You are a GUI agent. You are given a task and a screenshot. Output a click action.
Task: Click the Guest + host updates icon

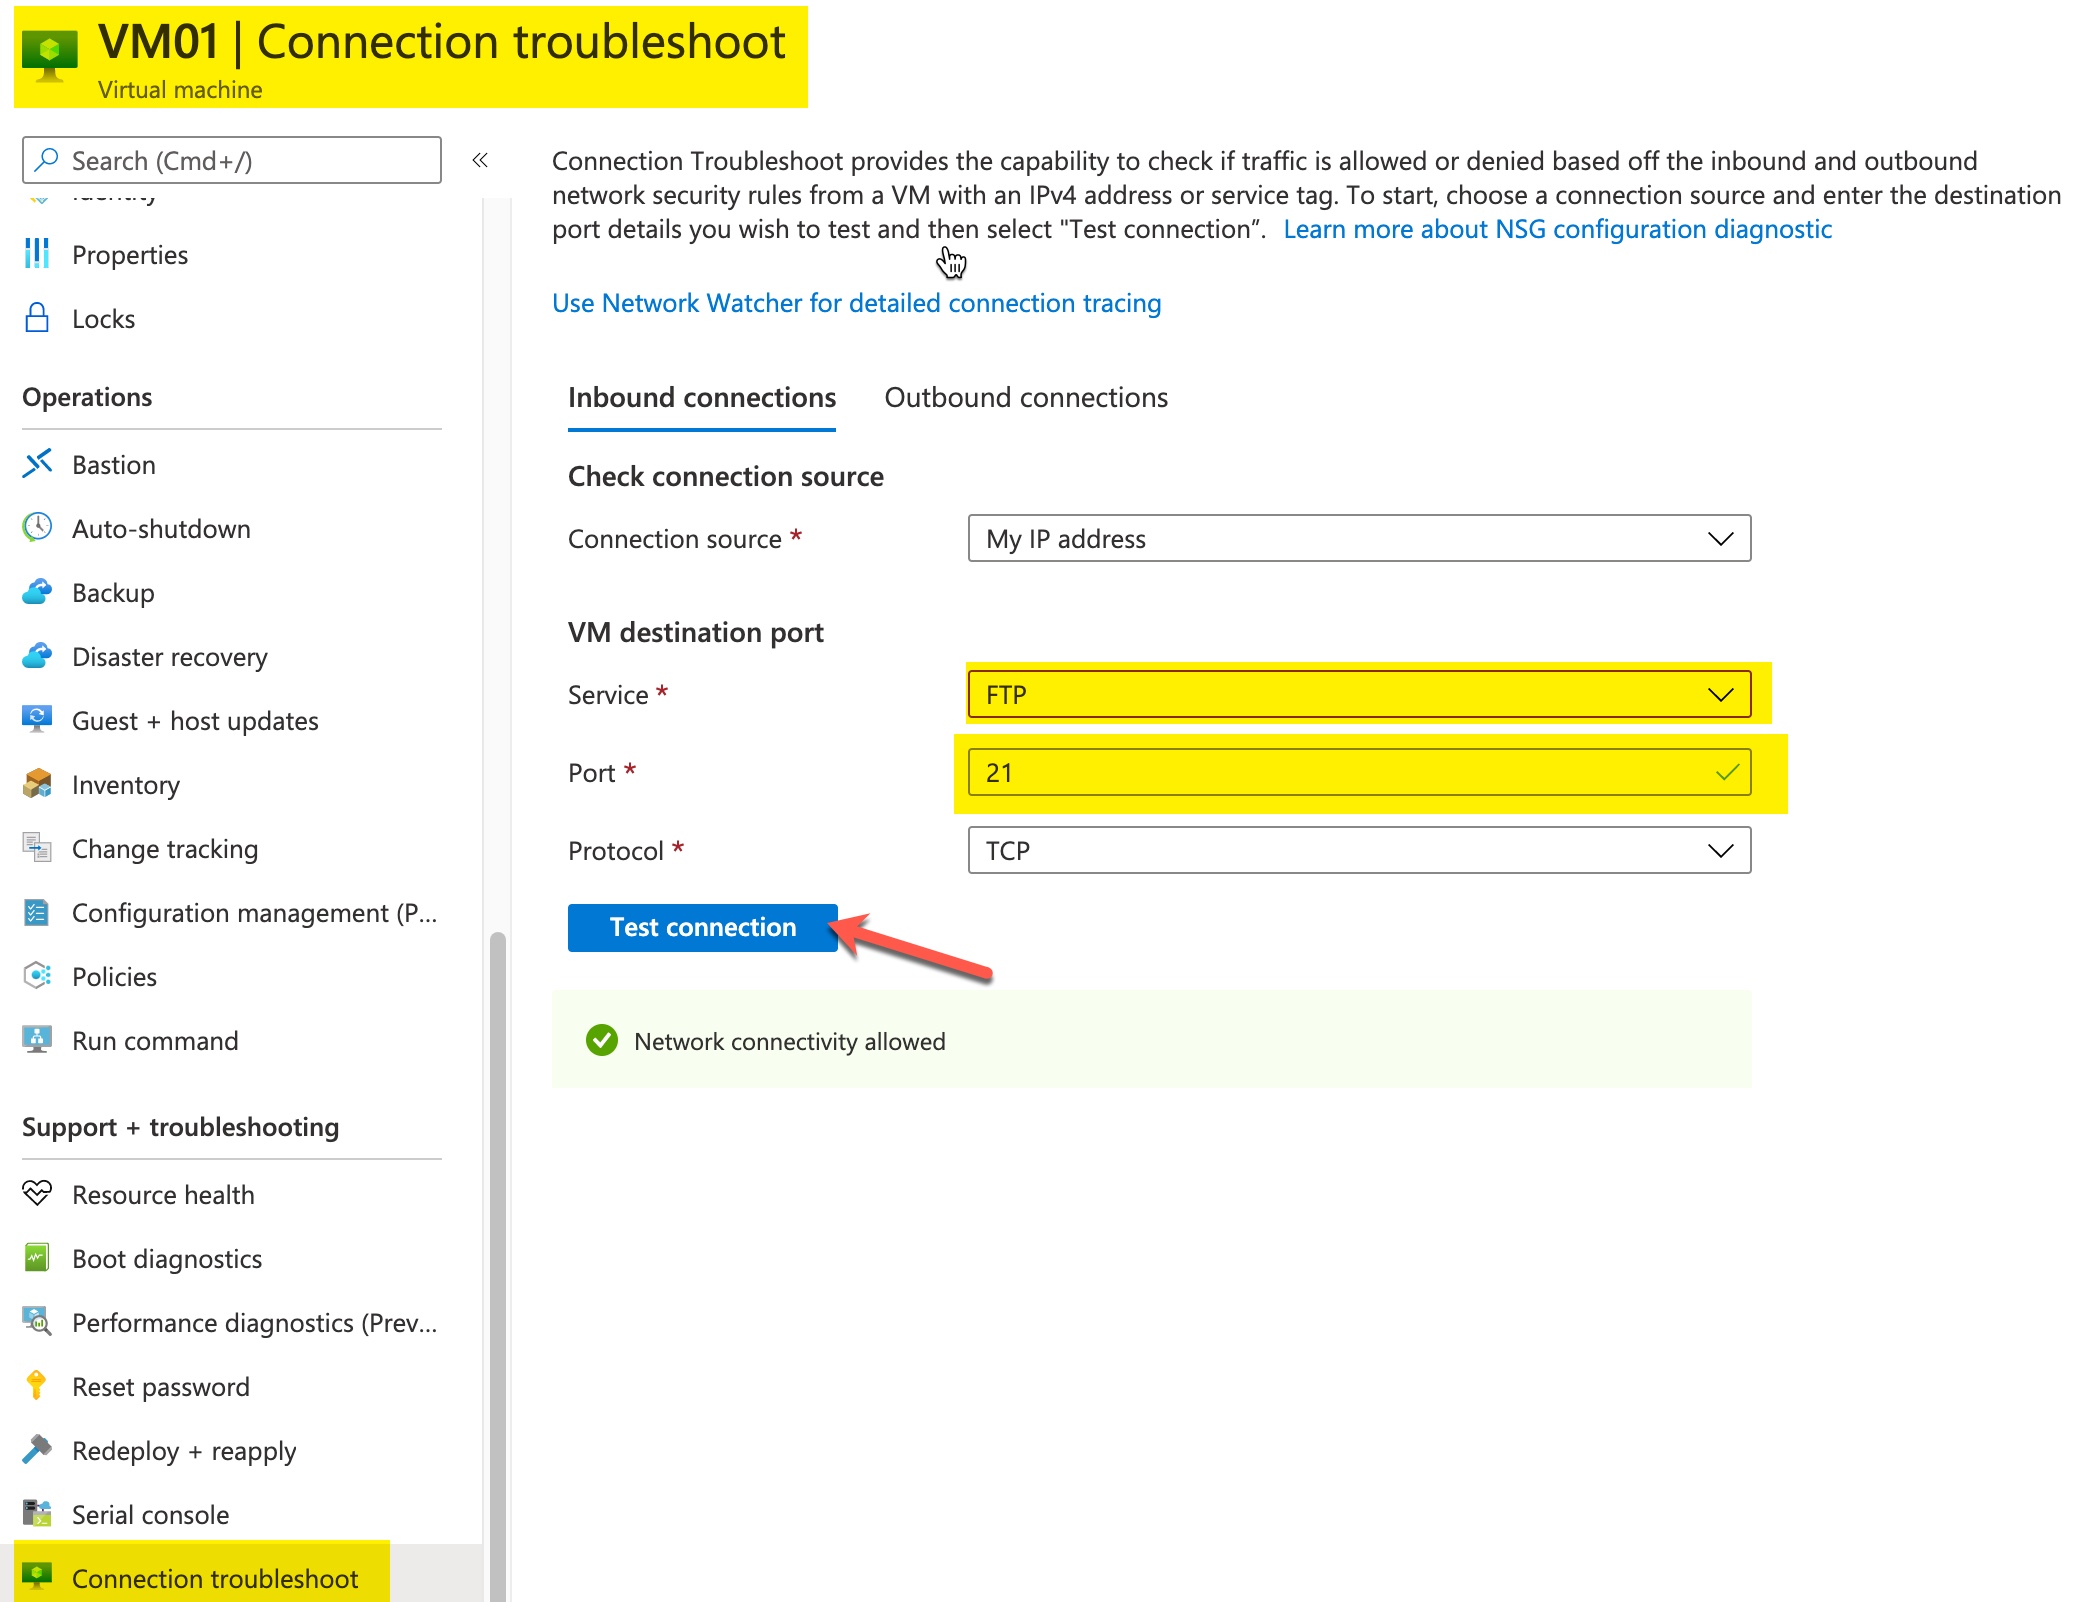[x=37, y=720]
